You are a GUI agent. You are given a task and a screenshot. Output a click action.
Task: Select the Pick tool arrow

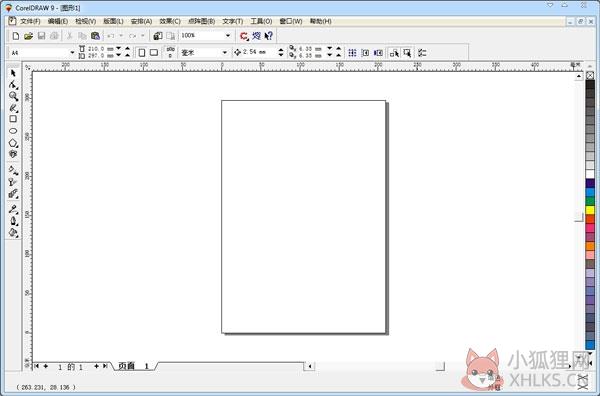(13, 73)
